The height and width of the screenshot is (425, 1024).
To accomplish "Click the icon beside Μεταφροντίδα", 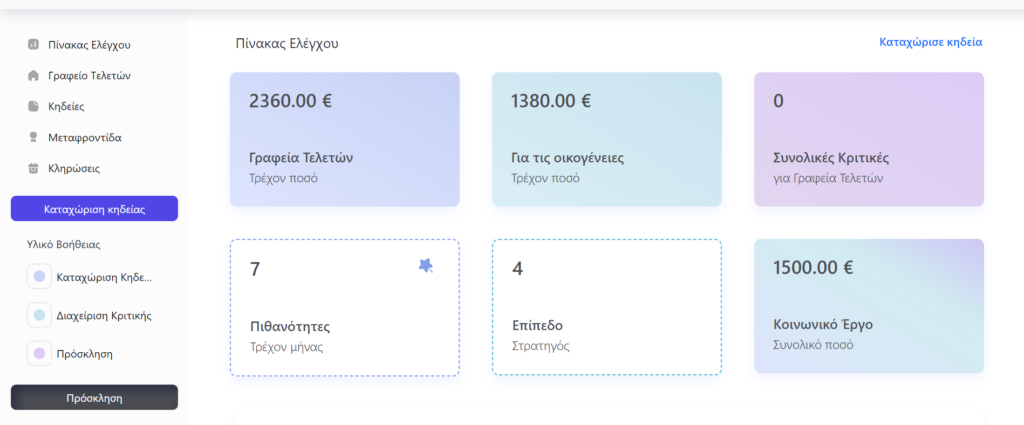I will (33, 137).
